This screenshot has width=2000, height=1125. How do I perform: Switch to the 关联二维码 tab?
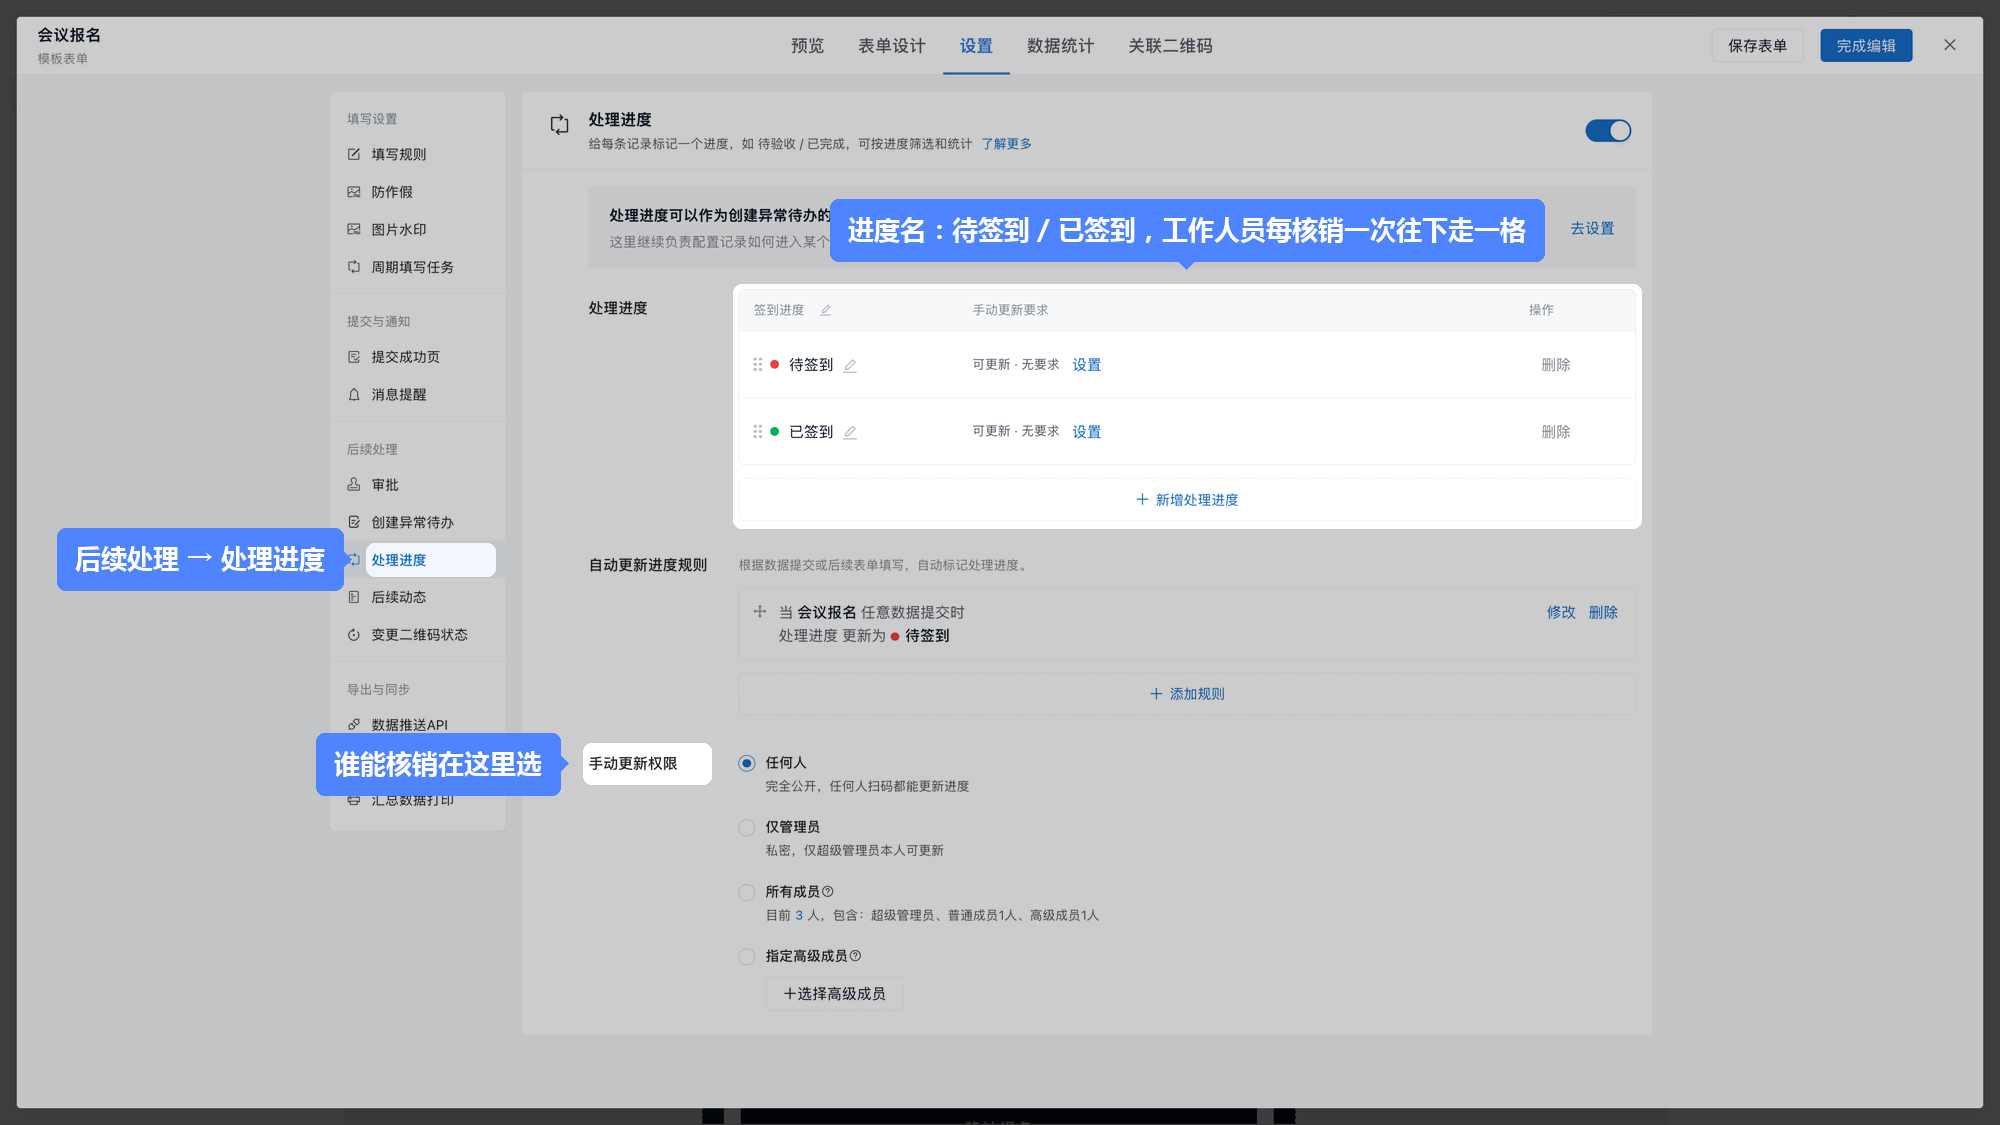[x=1170, y=46]
